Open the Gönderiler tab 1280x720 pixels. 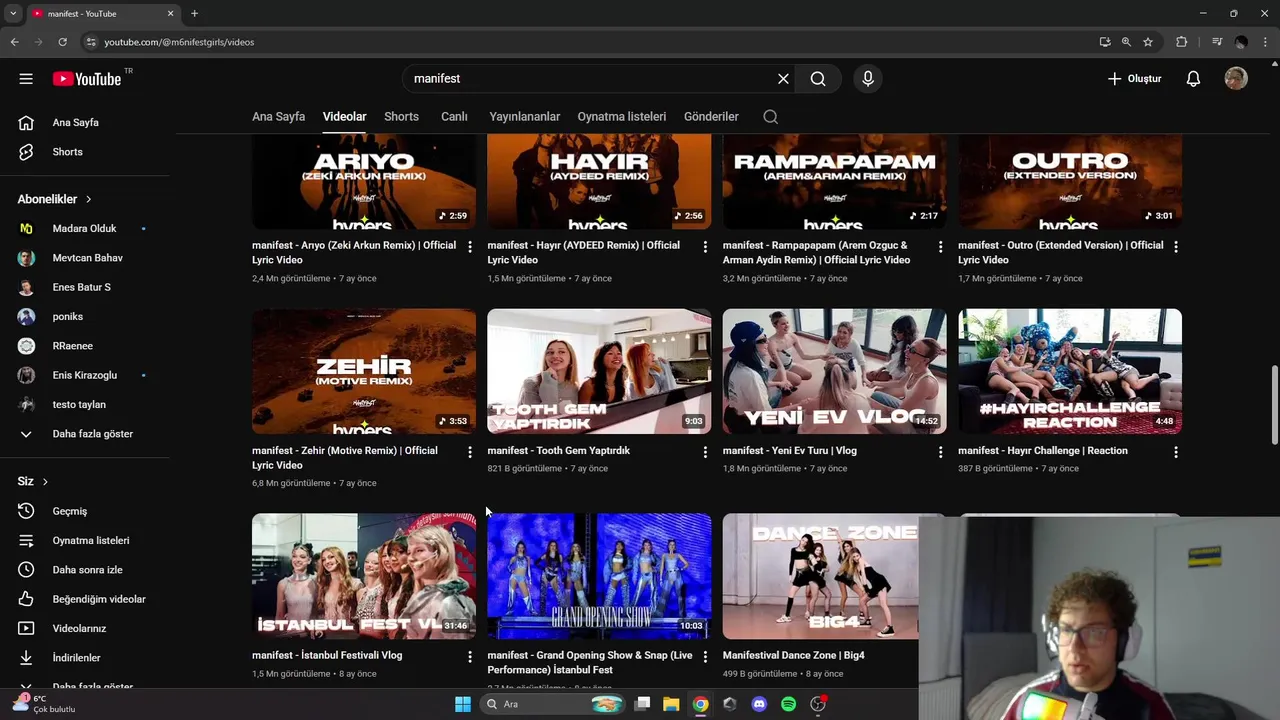711,117
